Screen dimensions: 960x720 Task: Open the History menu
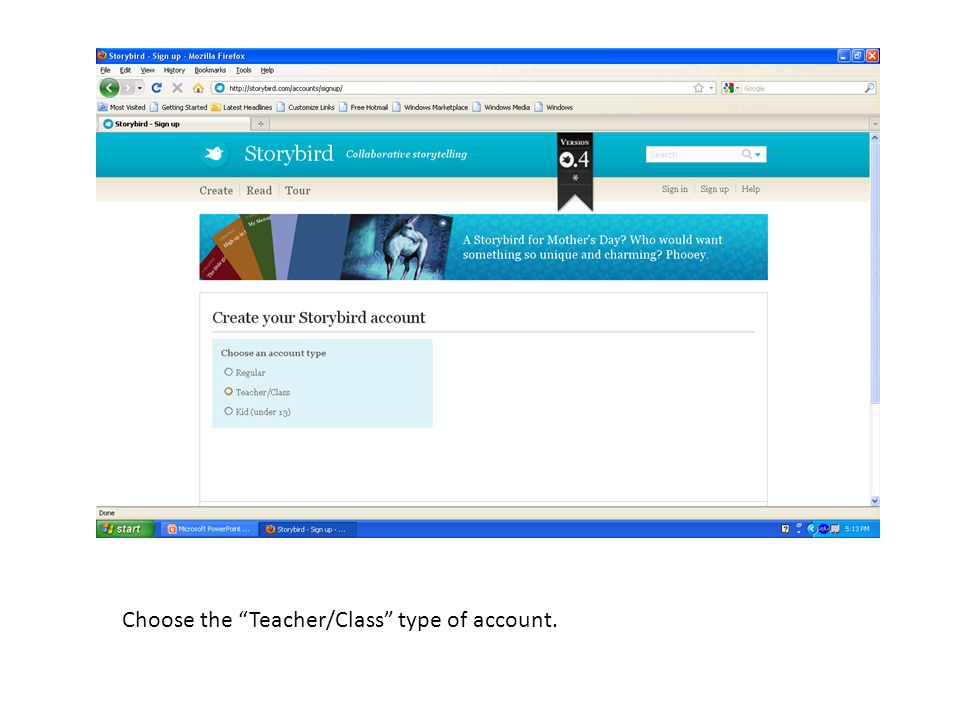174,70
